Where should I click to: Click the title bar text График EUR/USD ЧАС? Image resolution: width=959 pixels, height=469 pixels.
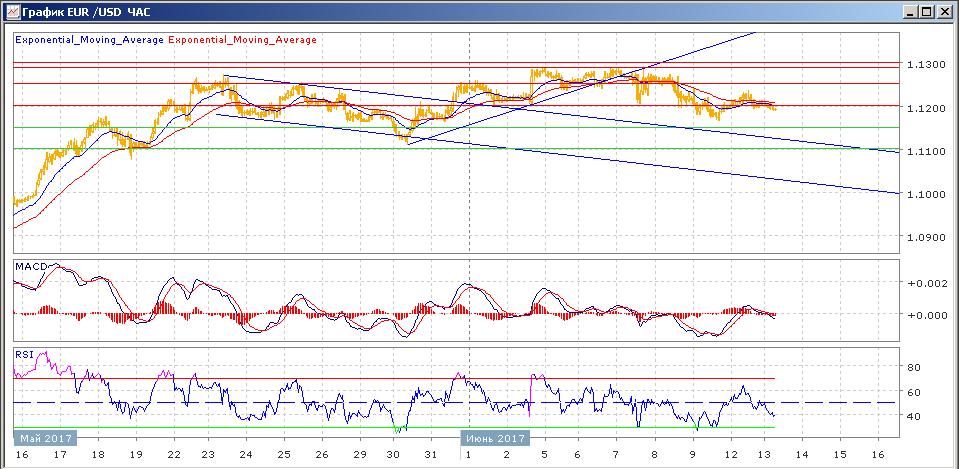point(71,11)
